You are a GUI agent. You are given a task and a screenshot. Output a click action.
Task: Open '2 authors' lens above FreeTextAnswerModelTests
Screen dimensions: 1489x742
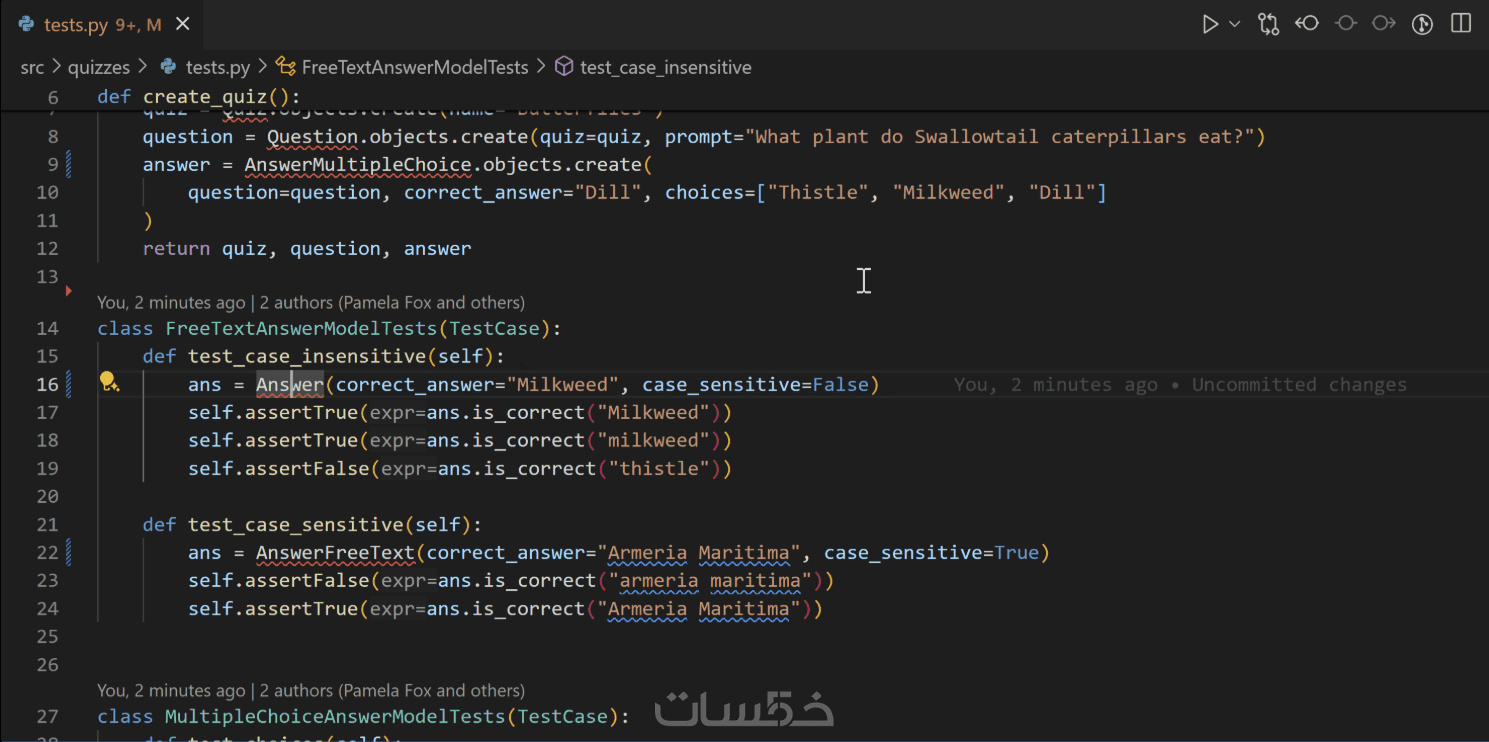pos(392,302)
